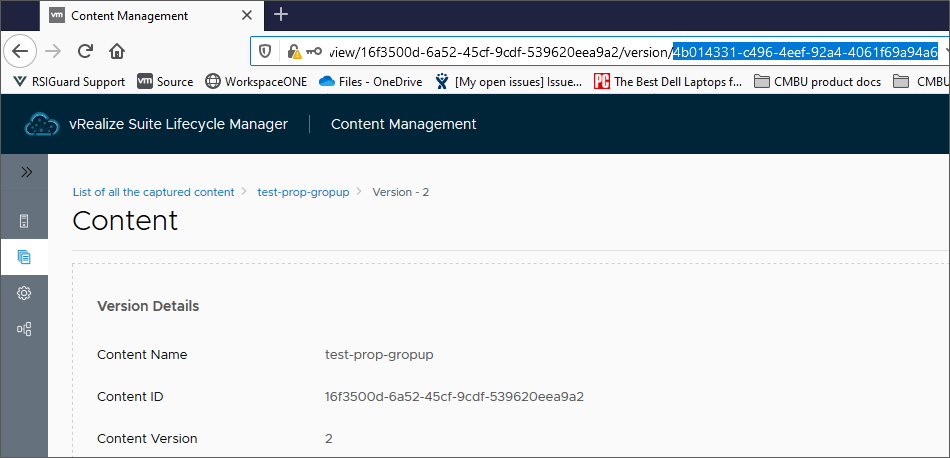This screenshot has height=458, width=950.
Task: Open the settings gear sidebar icon
Action: coord(24,293)
